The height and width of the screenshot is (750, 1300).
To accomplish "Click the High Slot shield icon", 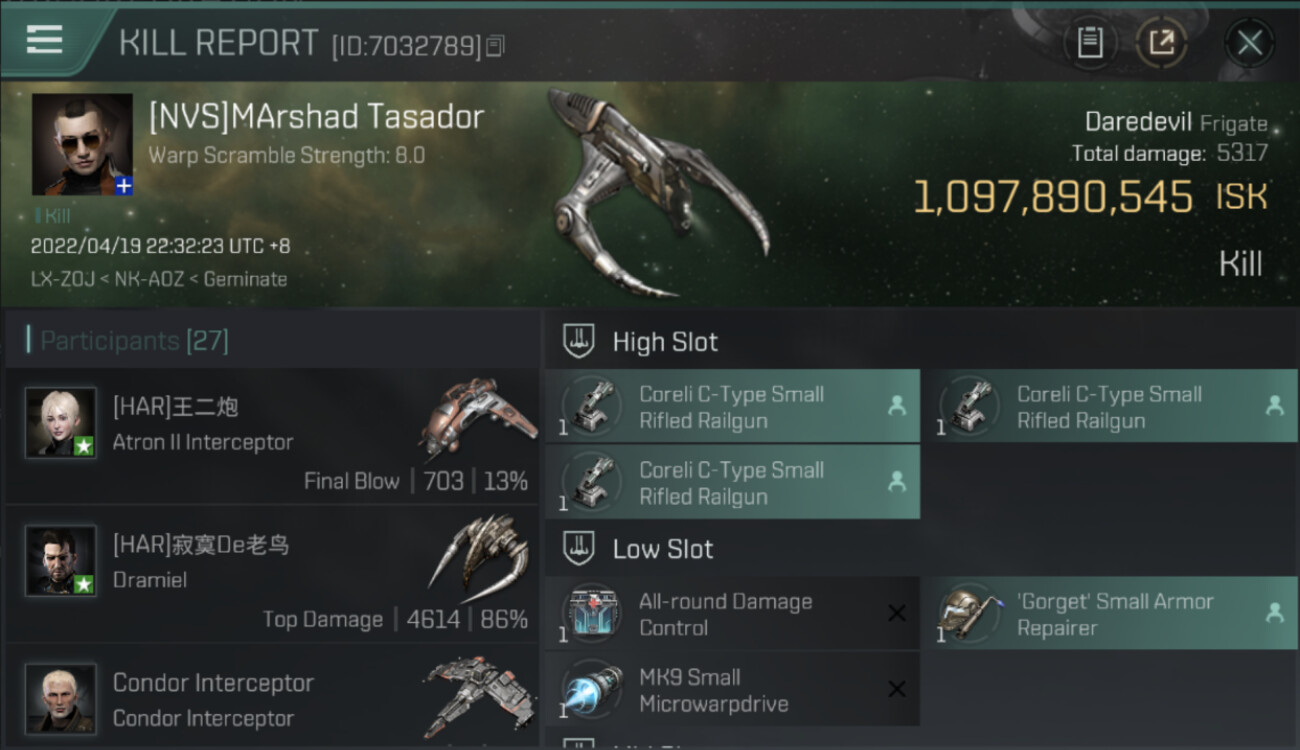I will click(x=578, y=341).
